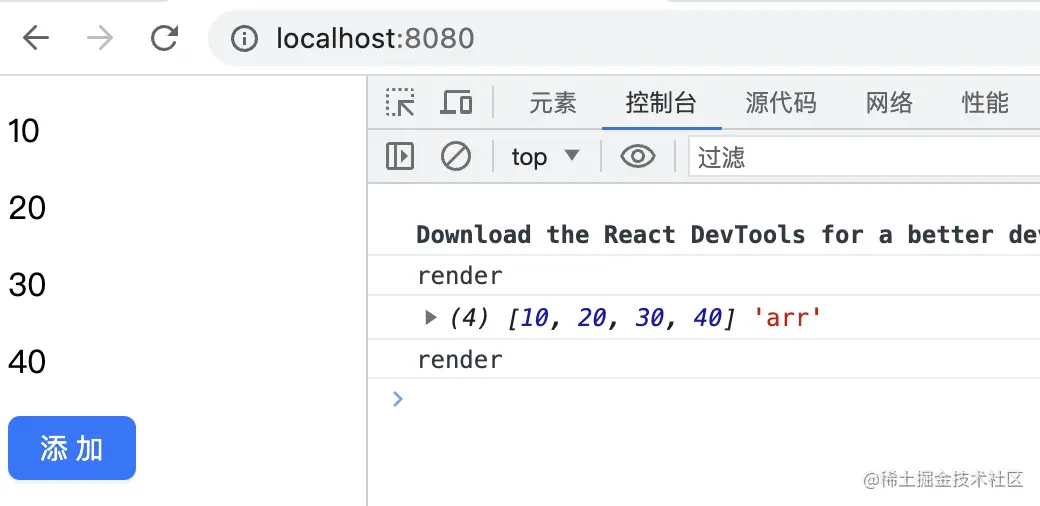The height and width of the screenshot is (506, 1040).
Task: Focus the console prompt chevron
Action: pos(397,399)
